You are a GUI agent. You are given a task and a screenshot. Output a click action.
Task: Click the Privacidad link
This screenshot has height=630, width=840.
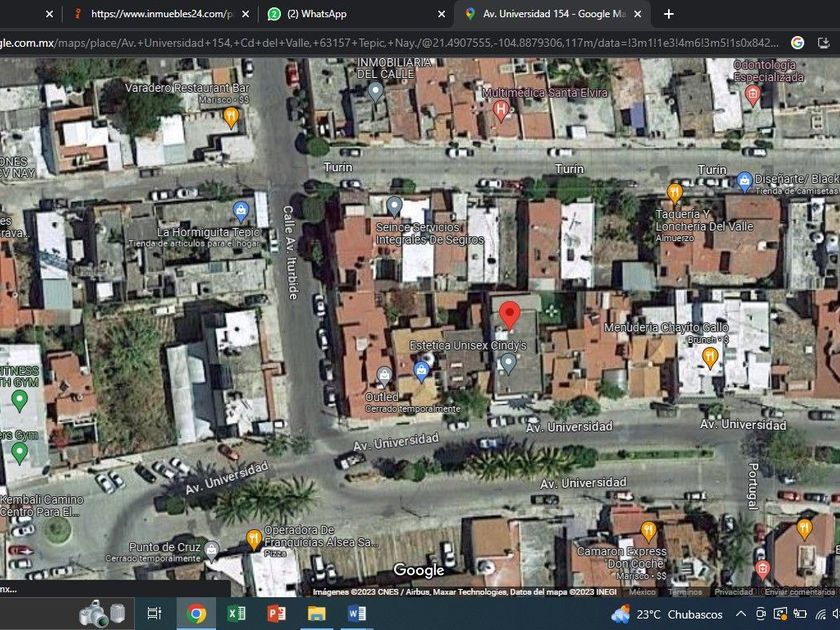coord(733,592)
